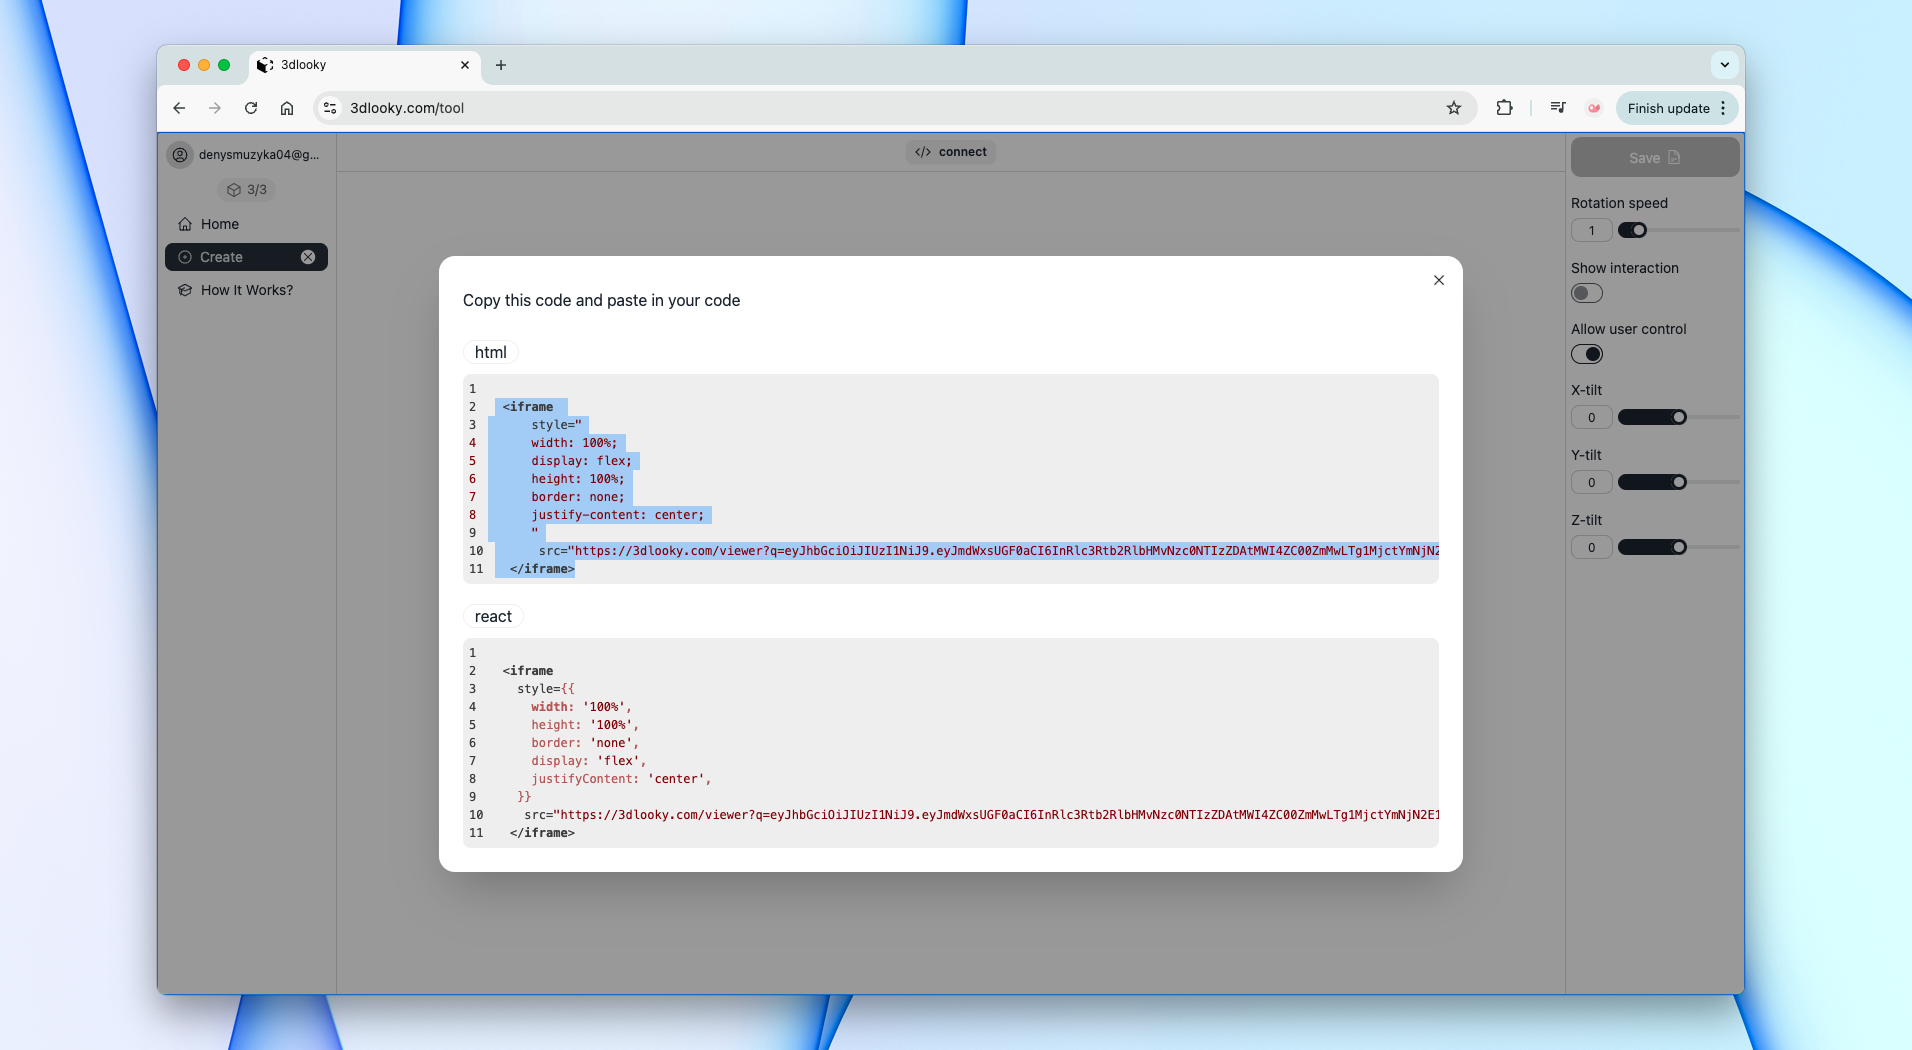Click the react iframe src URL line
This screenshot has width=1912, height=1050.
click(x=981, y=815)
